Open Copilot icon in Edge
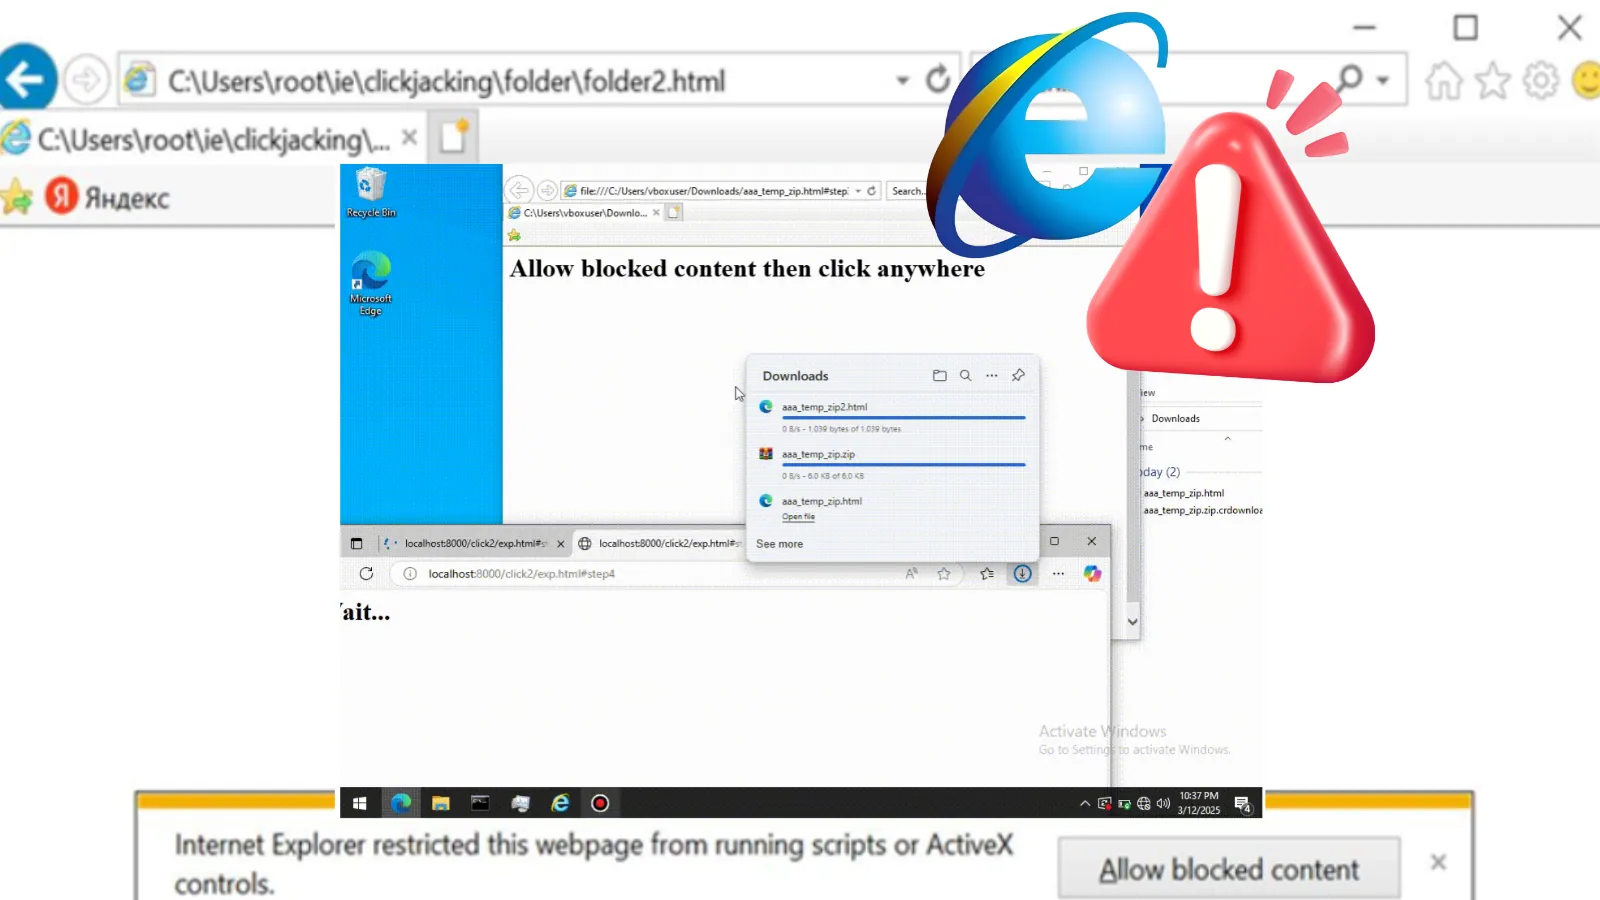This screenshot has height=900, width=1600. pyautogui.click(x=1092, y=574)
